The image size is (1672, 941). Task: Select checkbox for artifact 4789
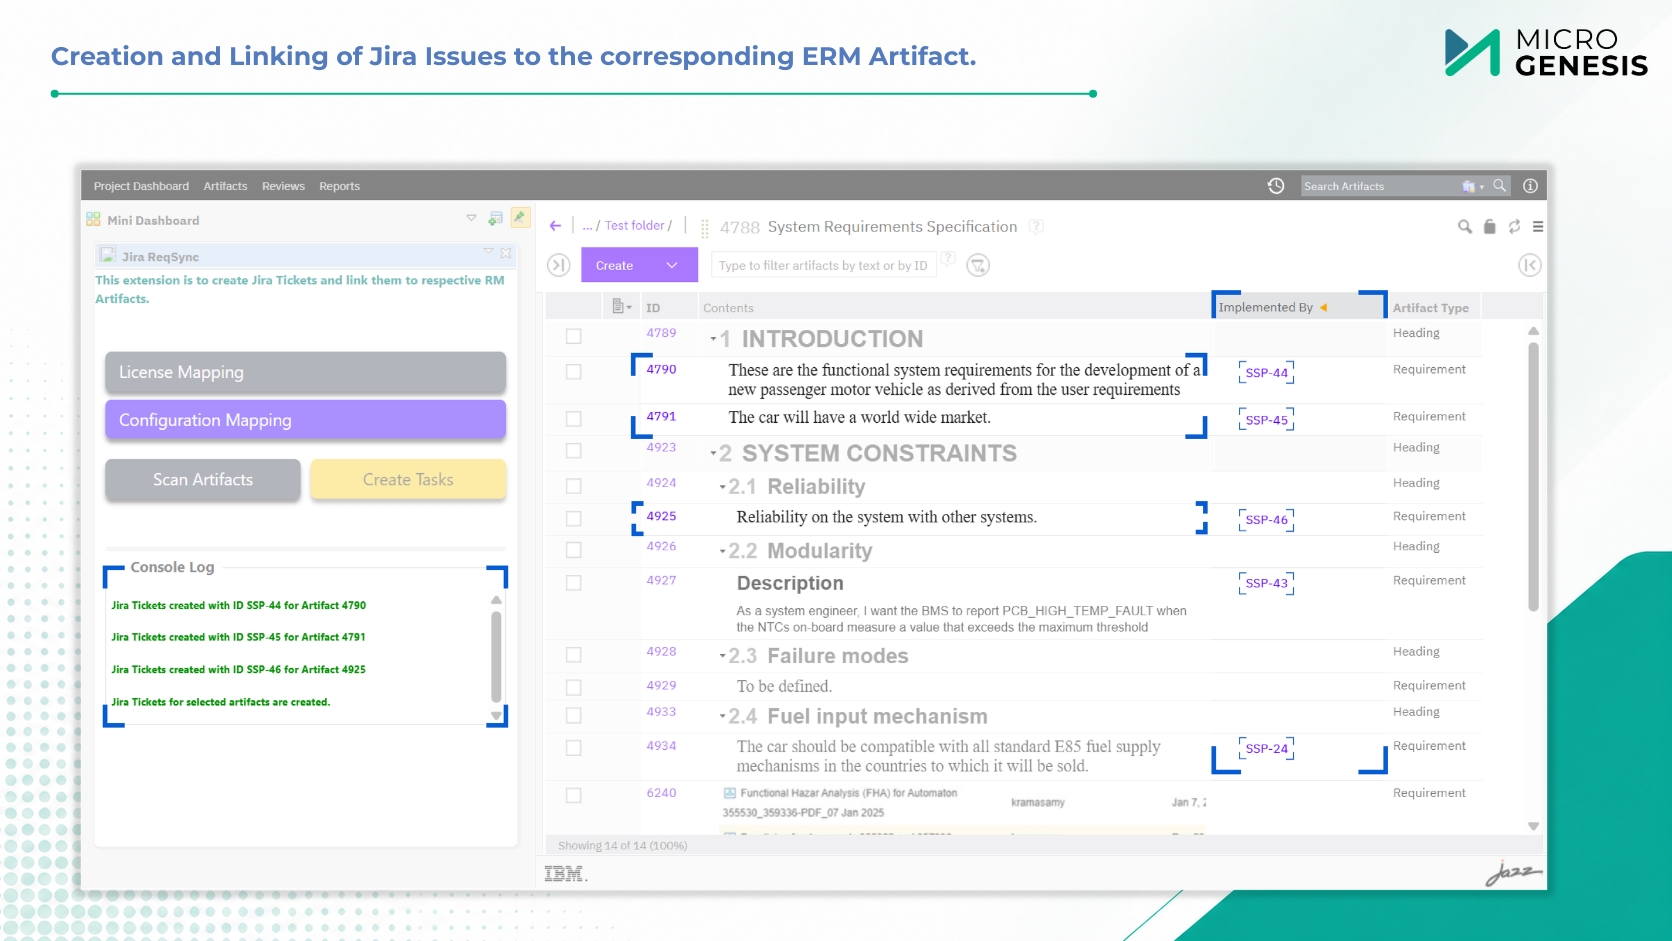[x=574, y=337]
